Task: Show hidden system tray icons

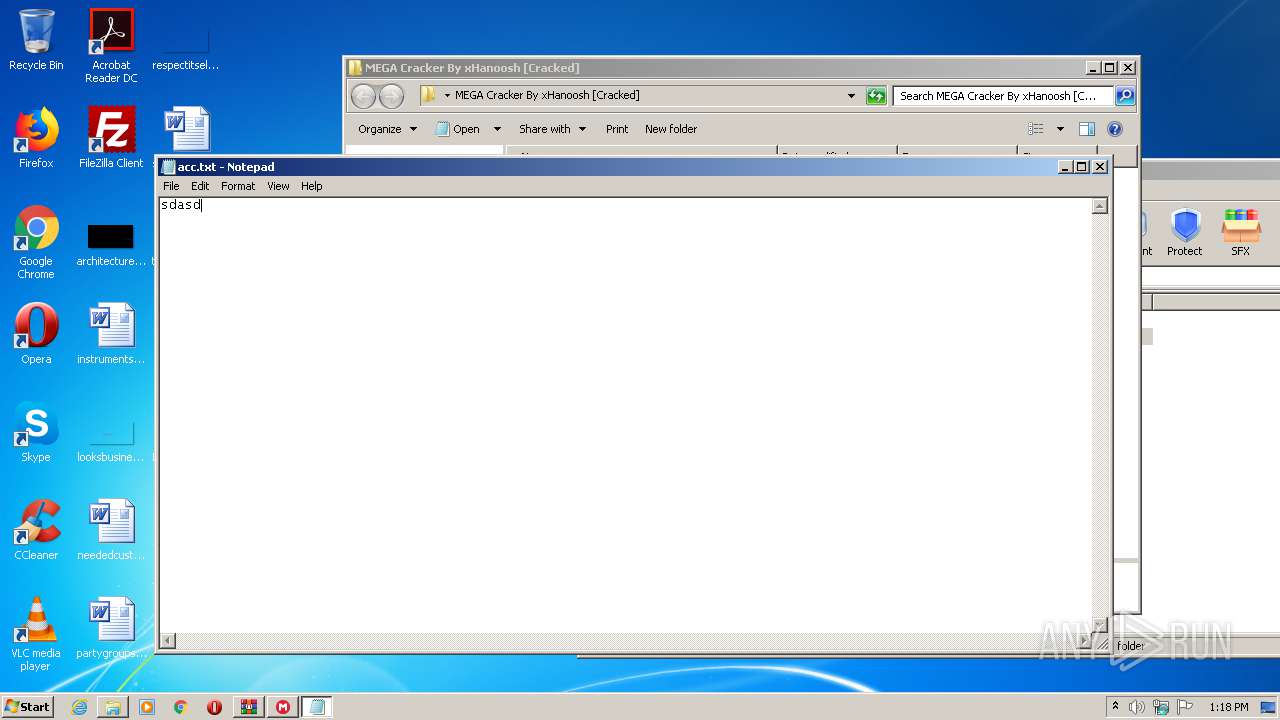Action: pyautogui.click(x=1116, y=707)
